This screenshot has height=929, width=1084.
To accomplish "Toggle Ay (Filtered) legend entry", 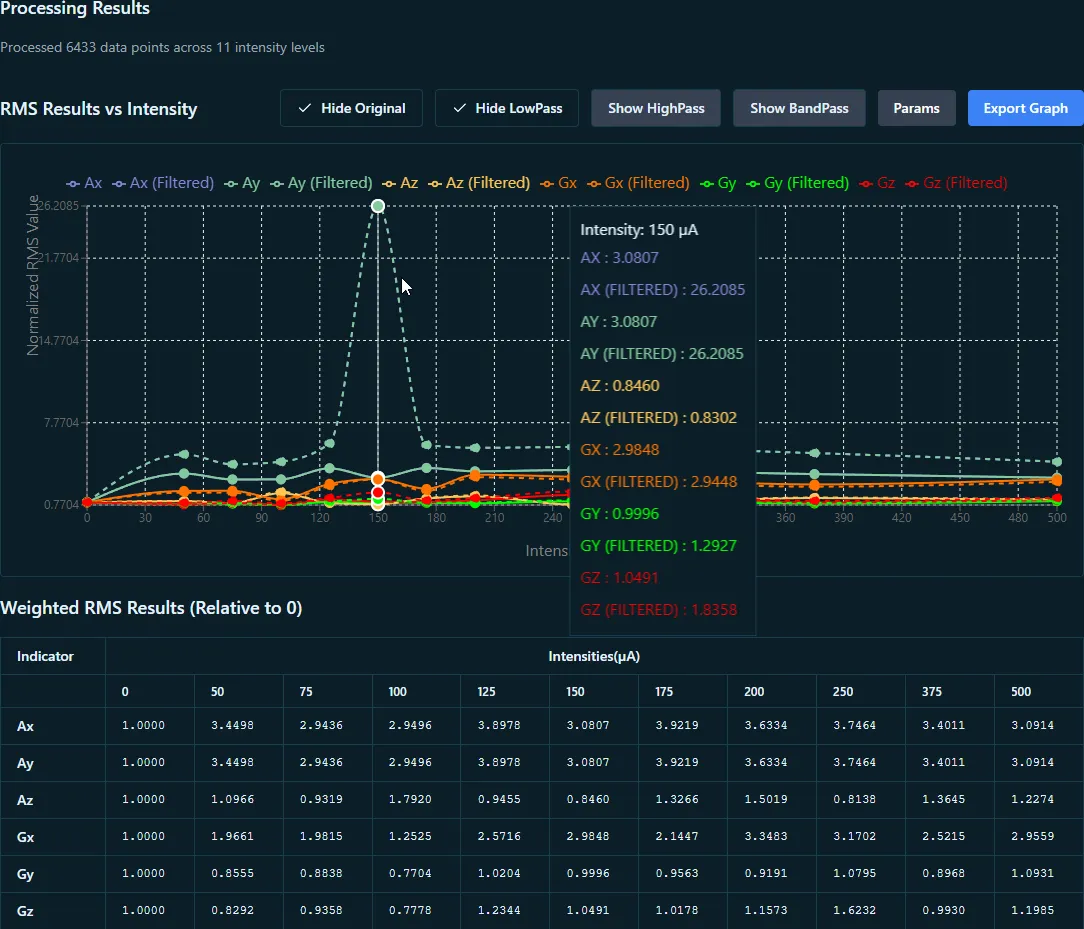I will click(321, 183).
